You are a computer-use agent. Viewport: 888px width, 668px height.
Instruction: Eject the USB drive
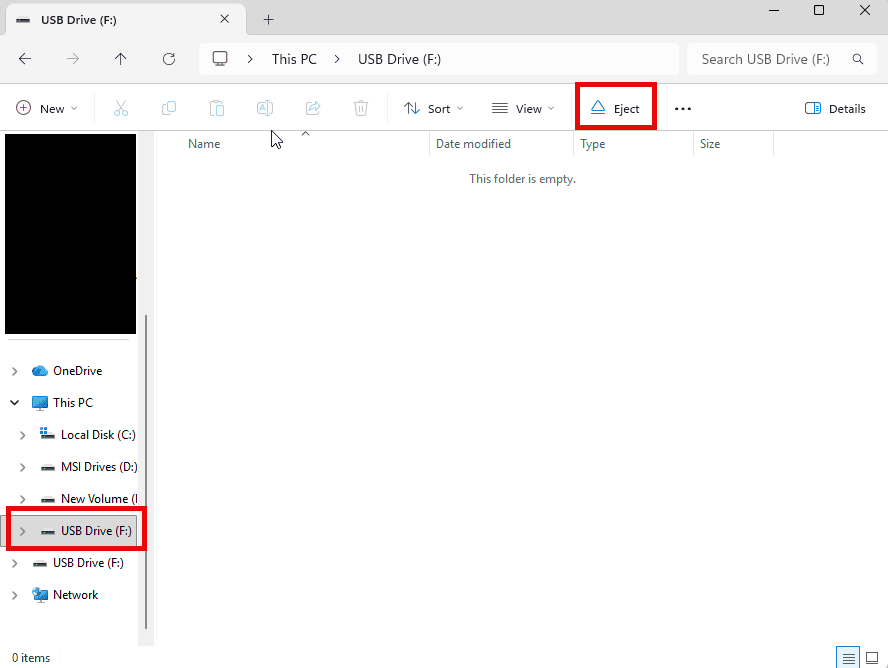615,109
